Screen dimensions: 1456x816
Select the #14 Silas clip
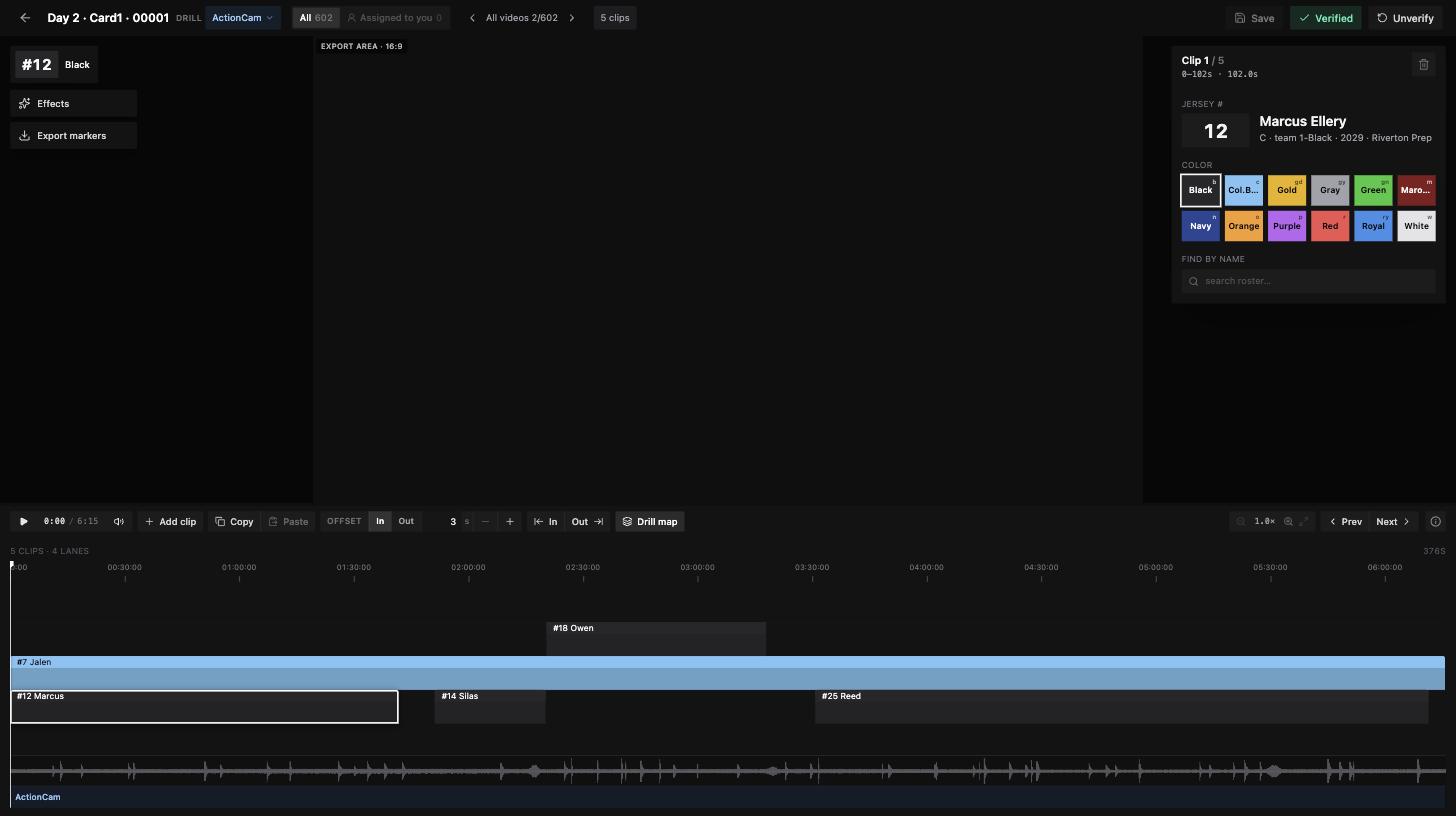490,706
